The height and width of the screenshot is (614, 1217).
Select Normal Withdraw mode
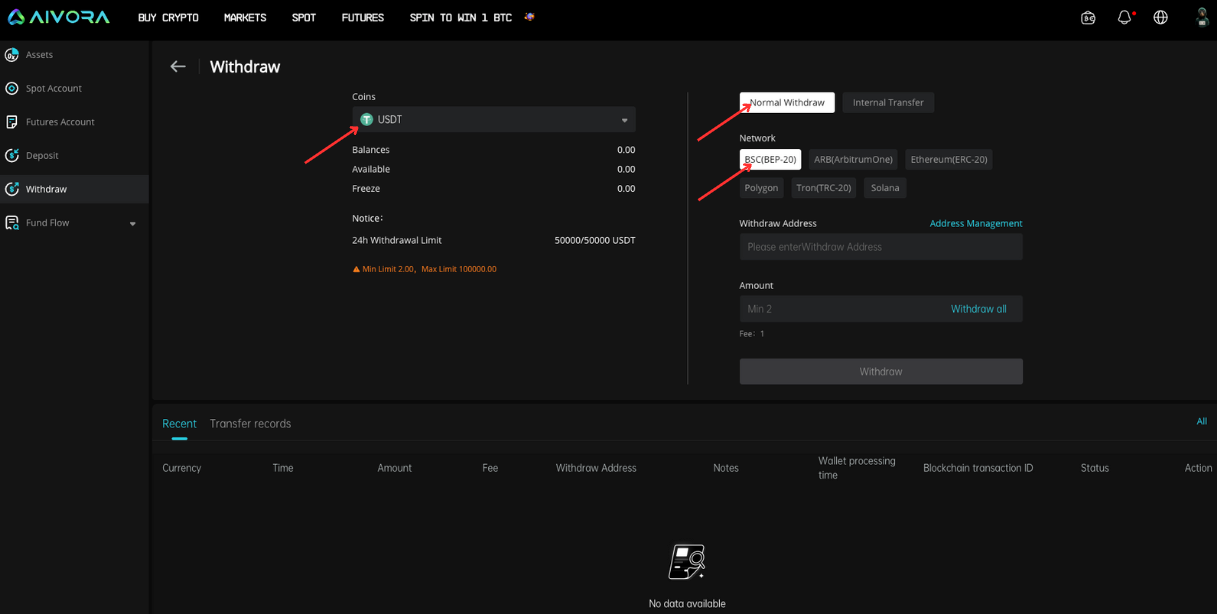click(787, 102)
